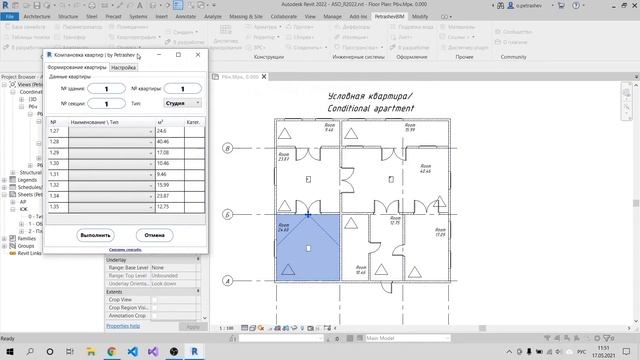The image size is (640, 360).
Task: Select the Revit Links item in Project Browser
Action: (x=29, y=253)
